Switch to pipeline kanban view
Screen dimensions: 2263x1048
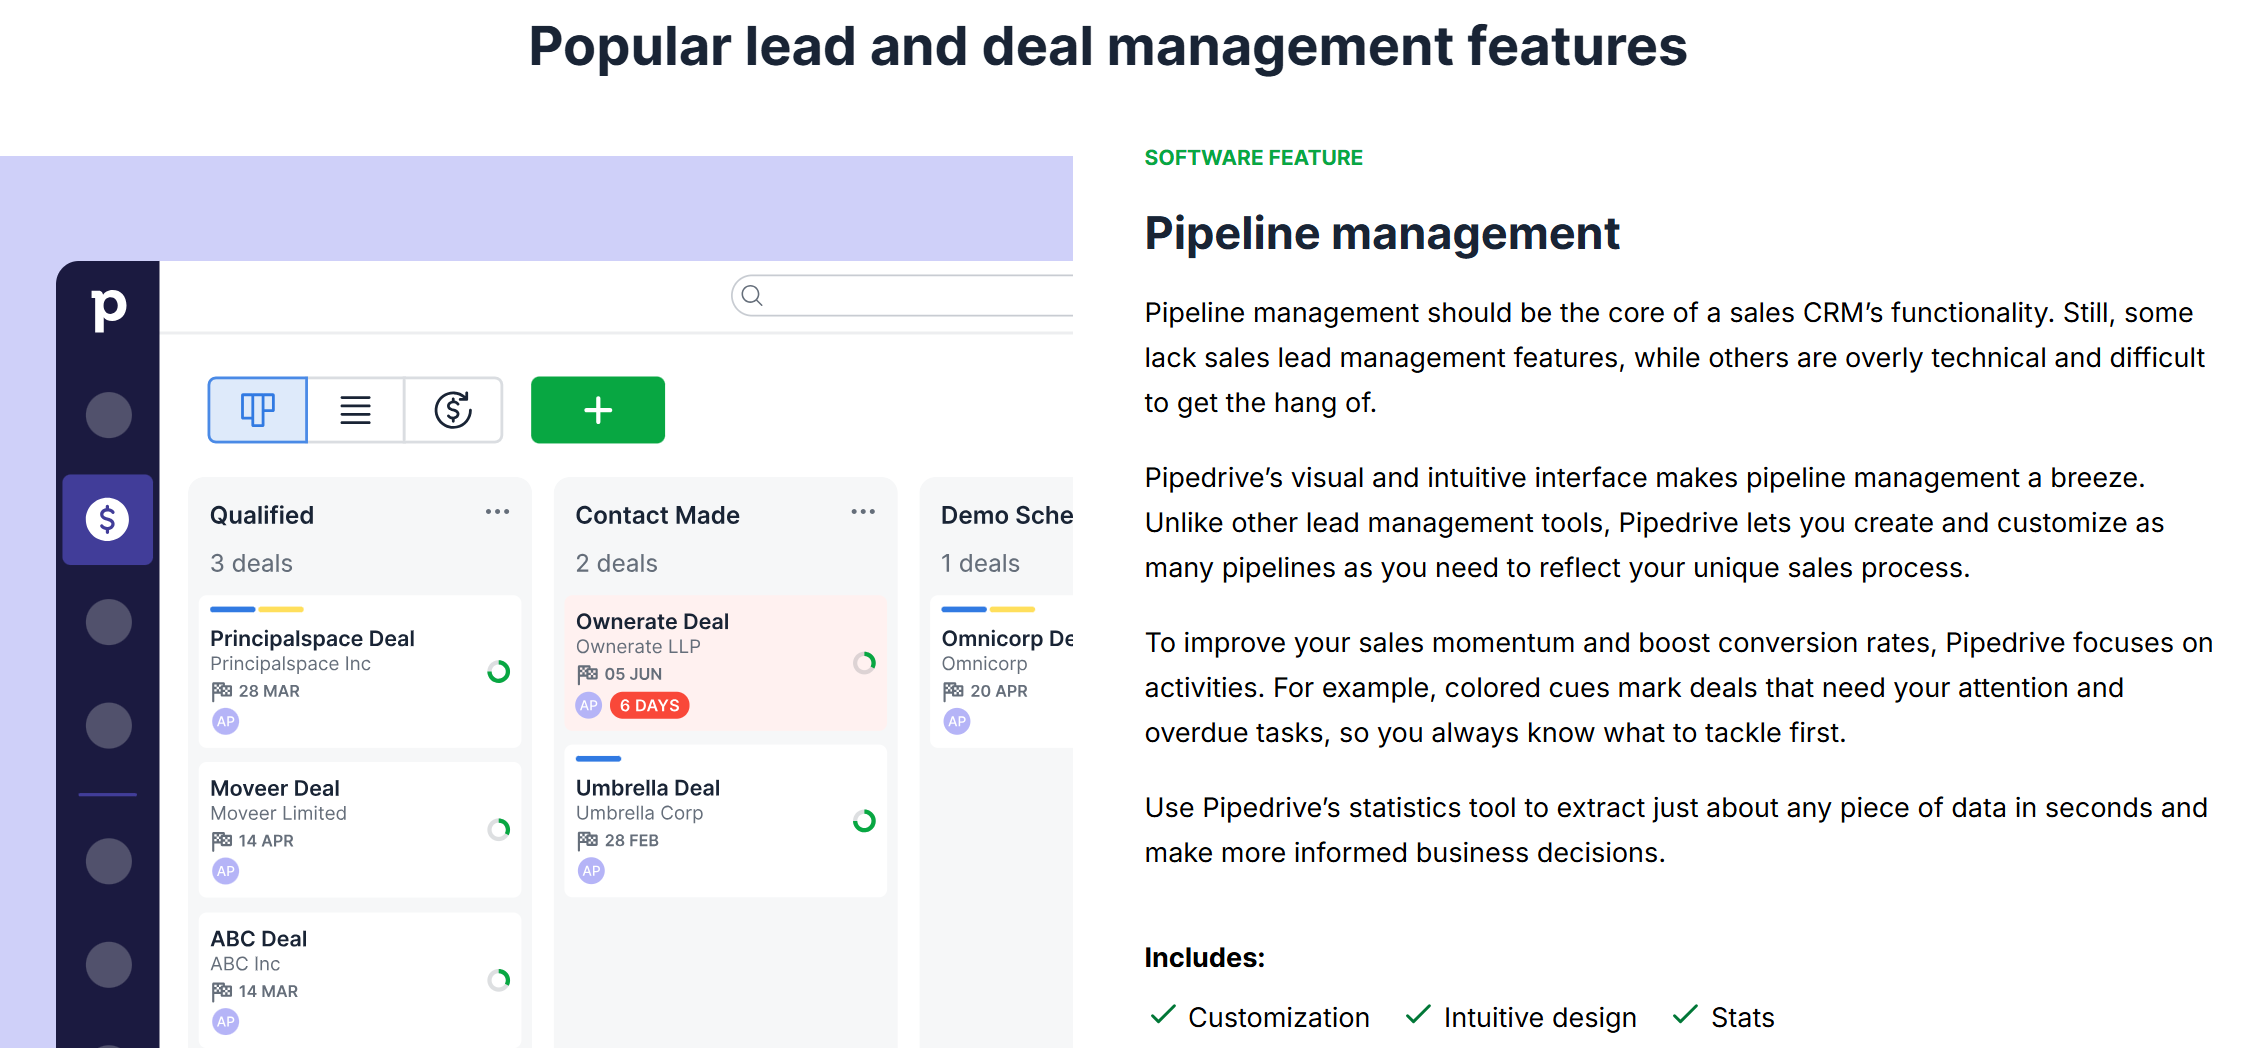pyautogui.click(x=258, y=410)
